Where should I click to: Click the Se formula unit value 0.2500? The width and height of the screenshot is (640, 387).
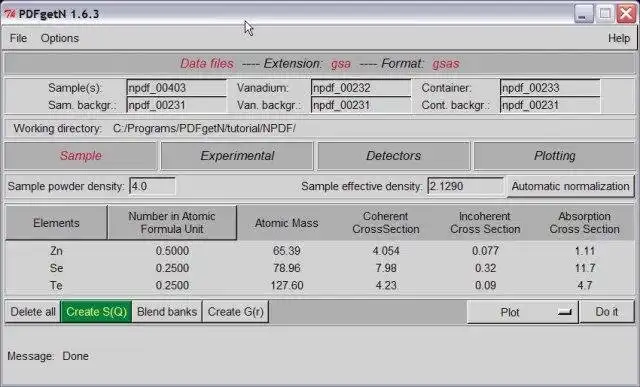[172, 268]
